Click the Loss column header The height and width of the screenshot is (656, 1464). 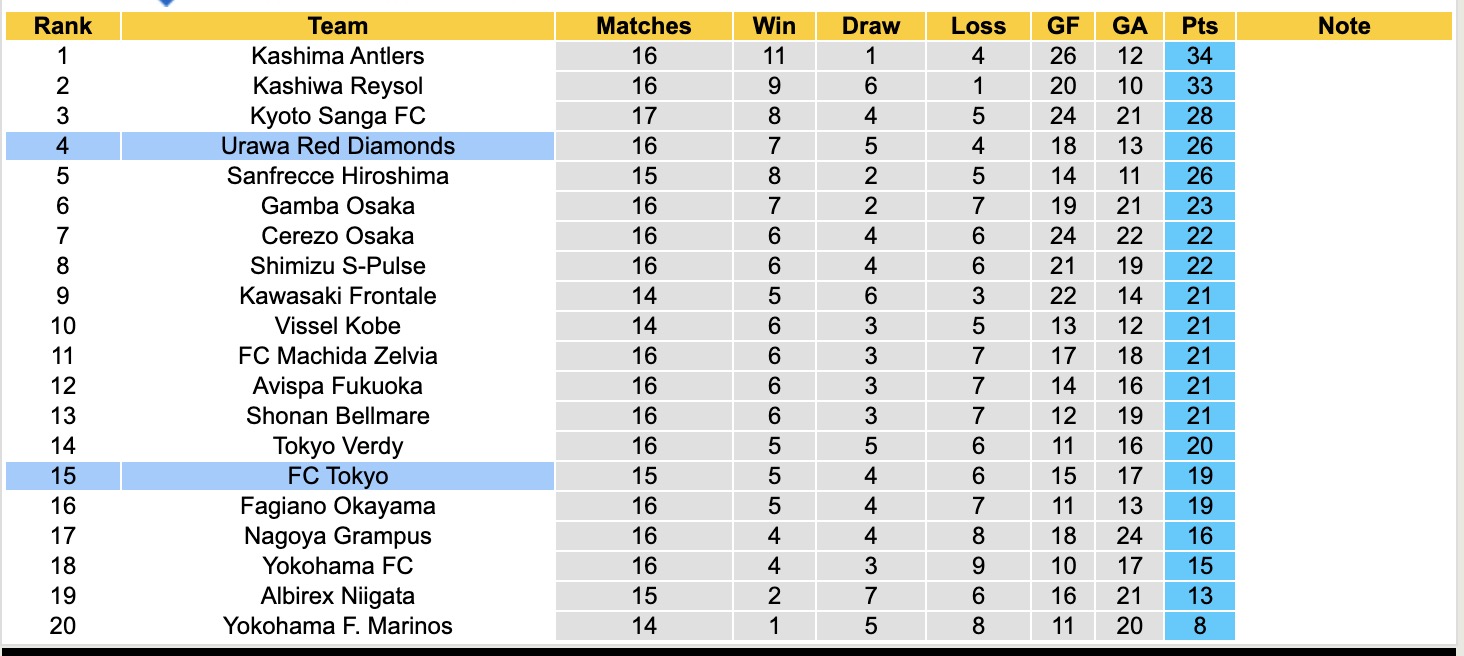(978, 26)
